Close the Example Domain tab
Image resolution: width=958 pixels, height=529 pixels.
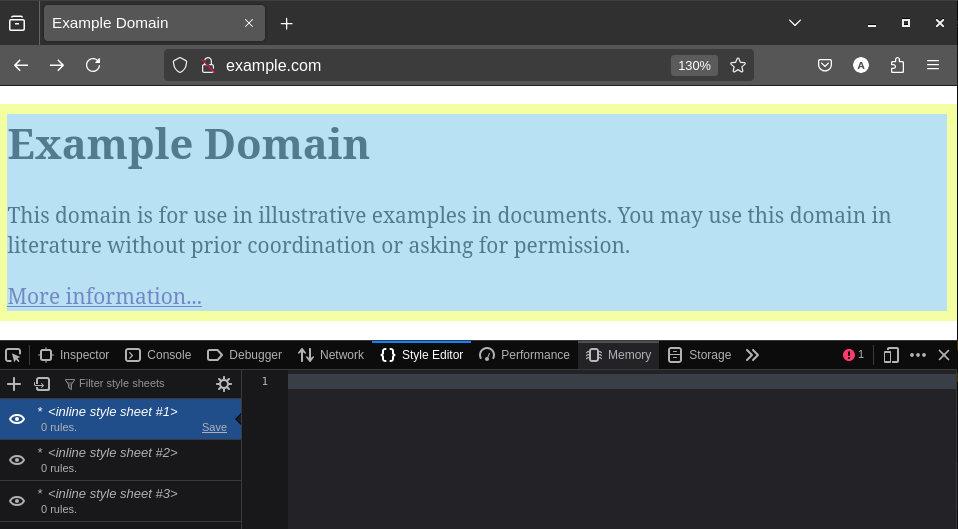[x=249, y=23]
